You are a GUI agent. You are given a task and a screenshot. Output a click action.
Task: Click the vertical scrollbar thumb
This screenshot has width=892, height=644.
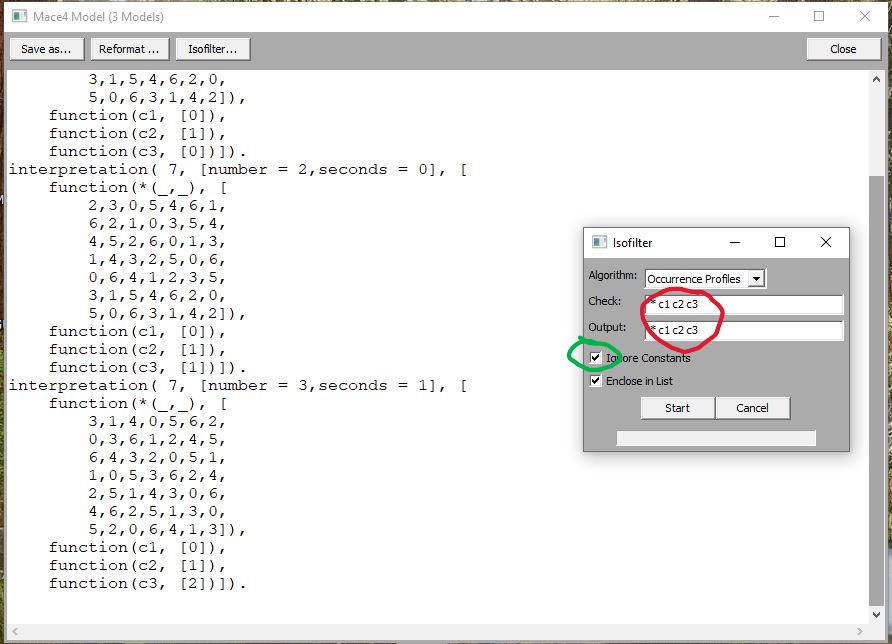point(876,391)
